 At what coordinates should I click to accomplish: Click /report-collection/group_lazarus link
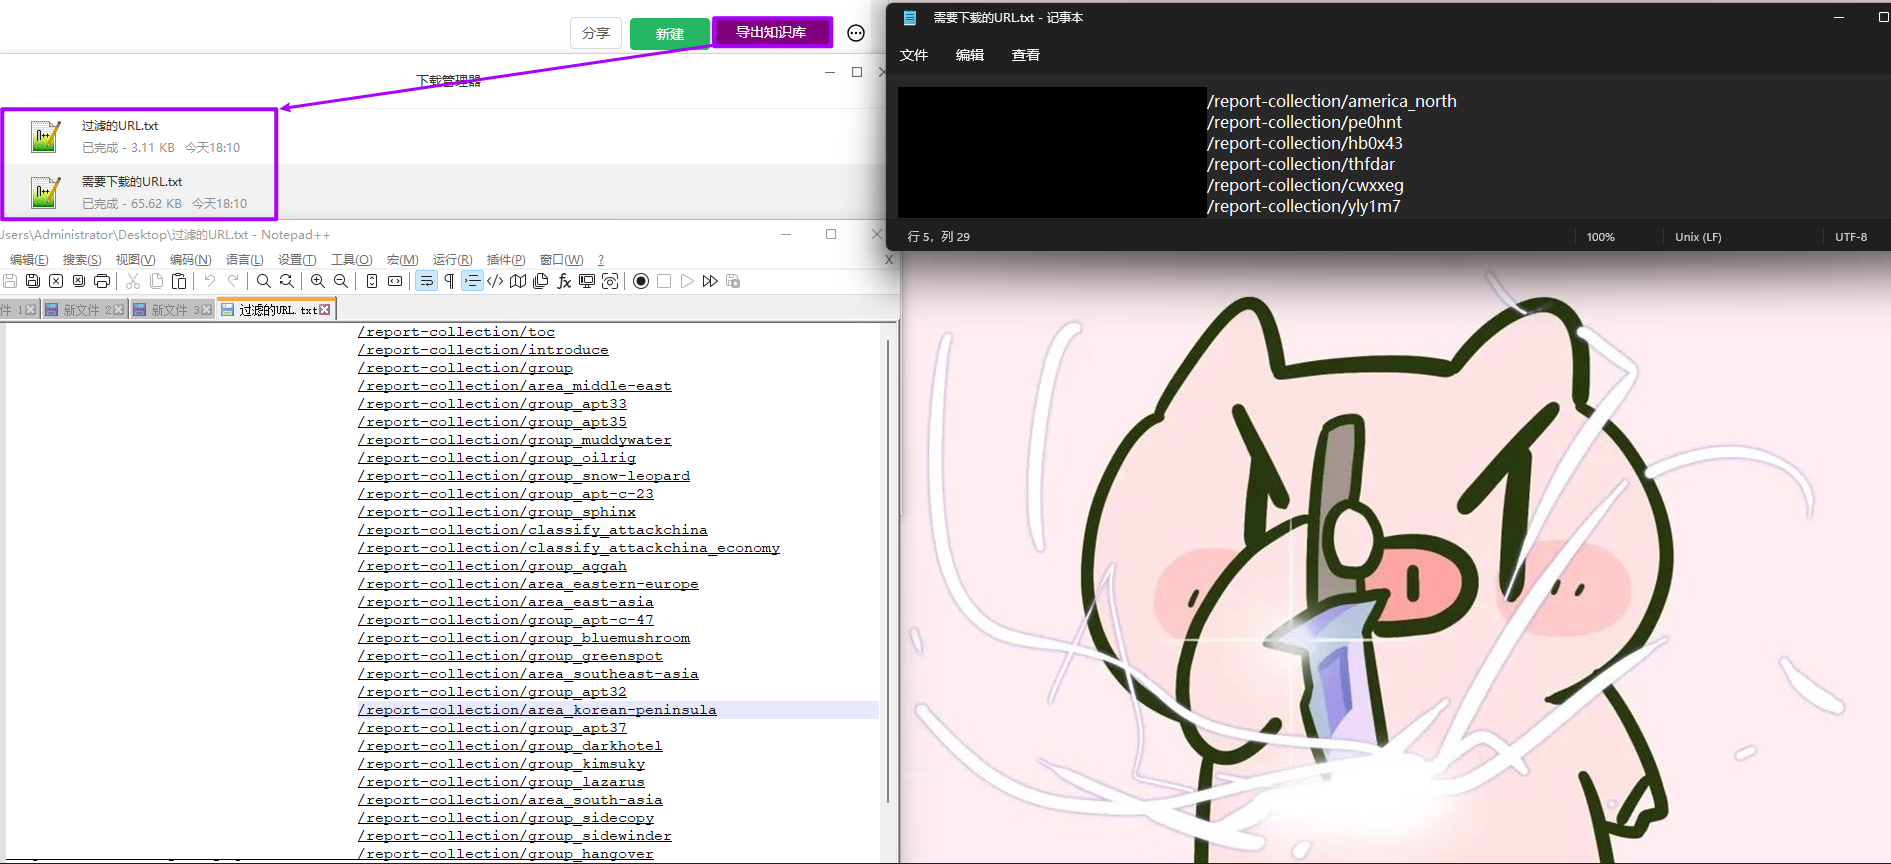(x=501, y=782)
